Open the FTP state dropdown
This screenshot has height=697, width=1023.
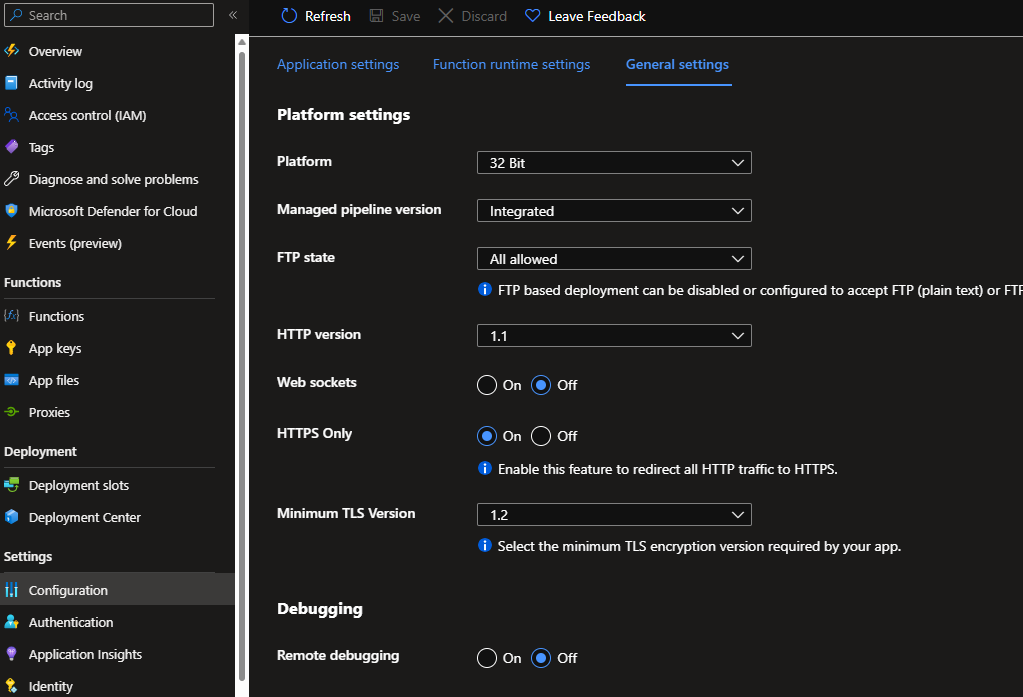tap(614, 259)
